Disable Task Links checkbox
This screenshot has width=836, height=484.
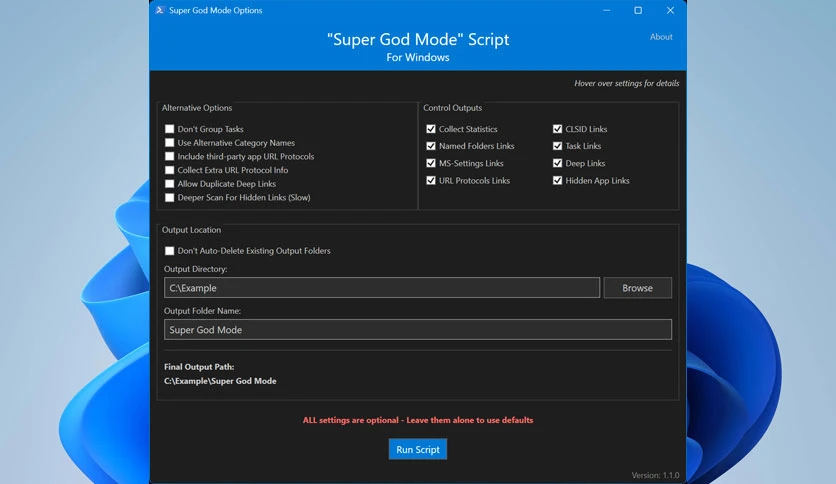pyautogui.click(x=557, y=146)
